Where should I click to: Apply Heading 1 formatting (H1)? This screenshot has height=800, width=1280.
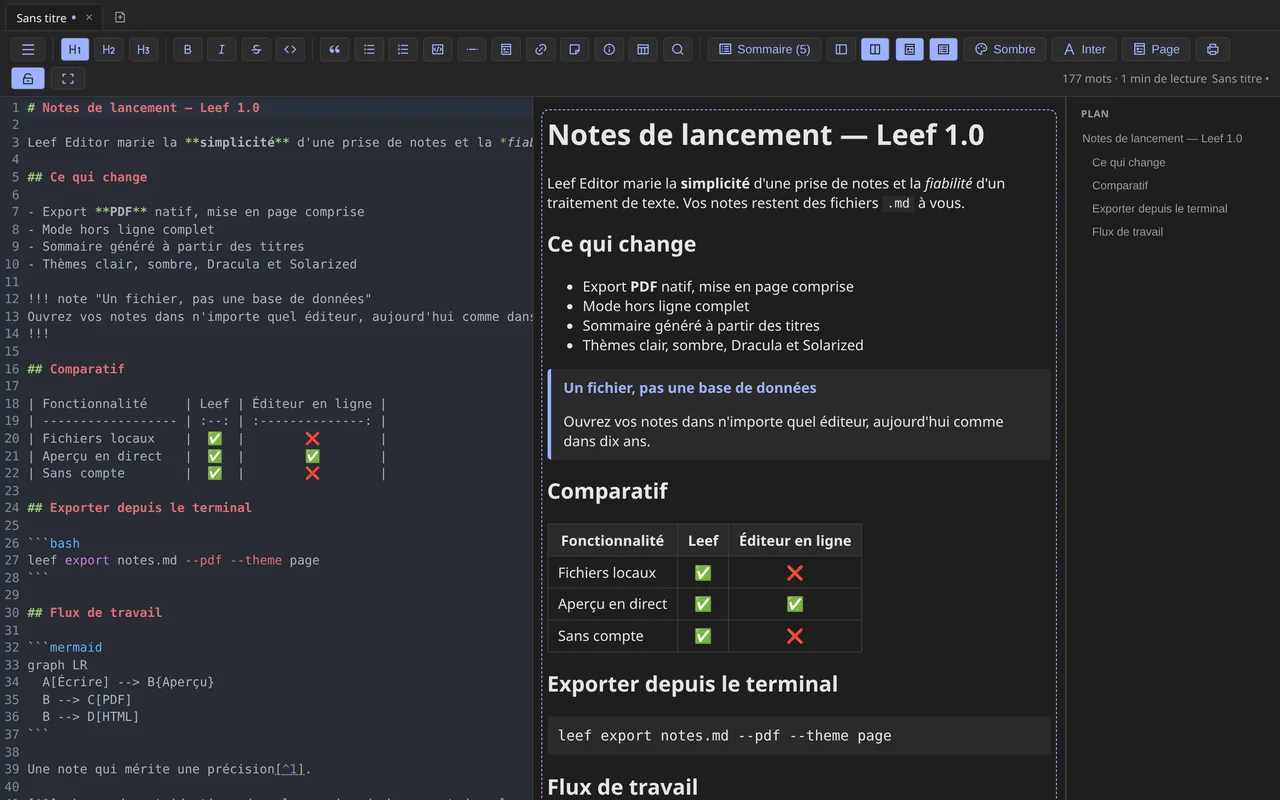(75, 49)
